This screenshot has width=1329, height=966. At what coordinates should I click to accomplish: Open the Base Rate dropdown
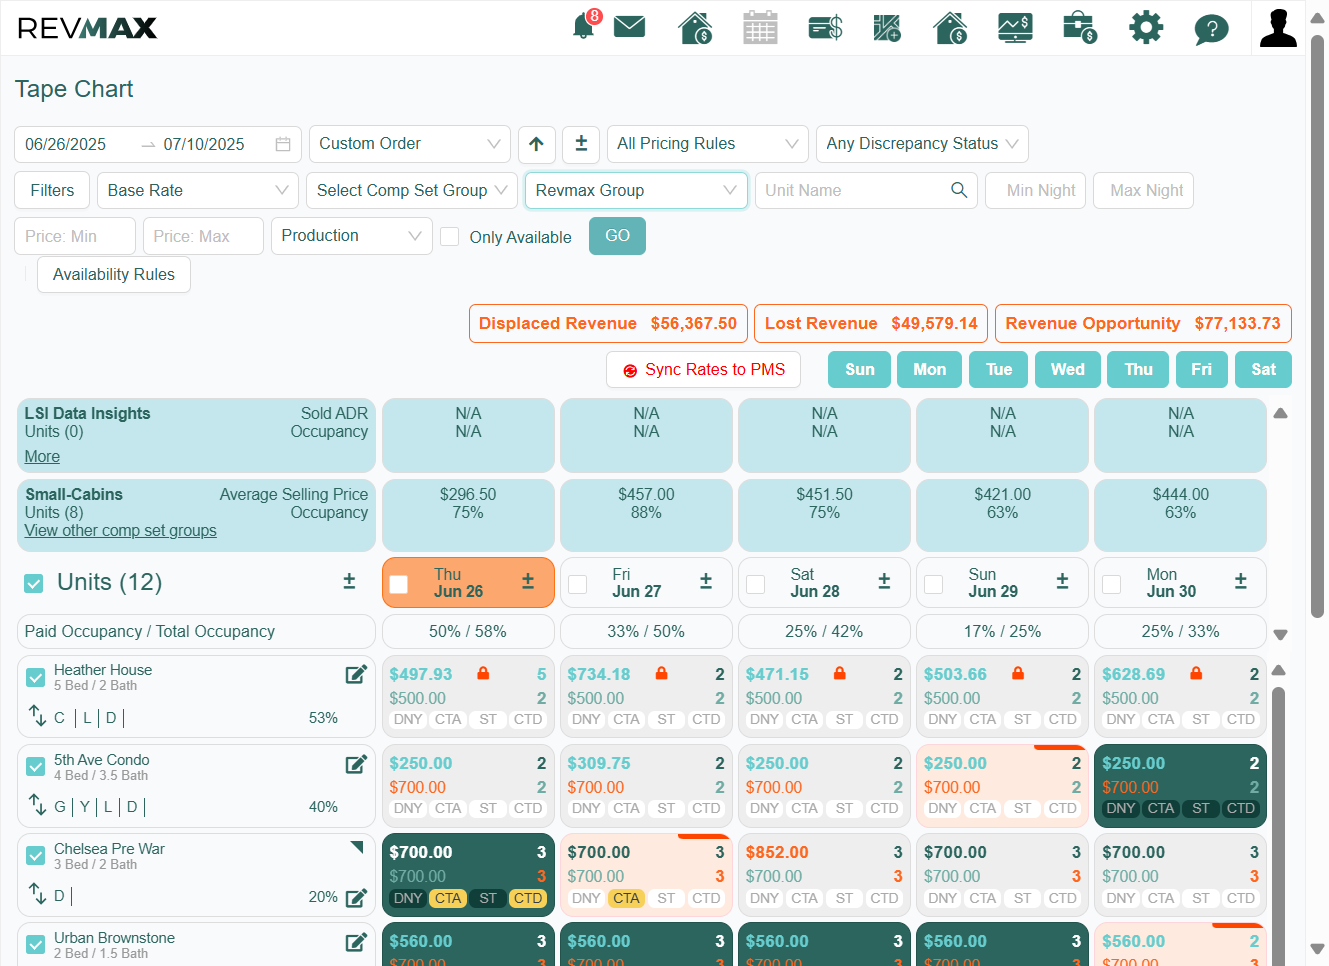click(x=198, y=190)
